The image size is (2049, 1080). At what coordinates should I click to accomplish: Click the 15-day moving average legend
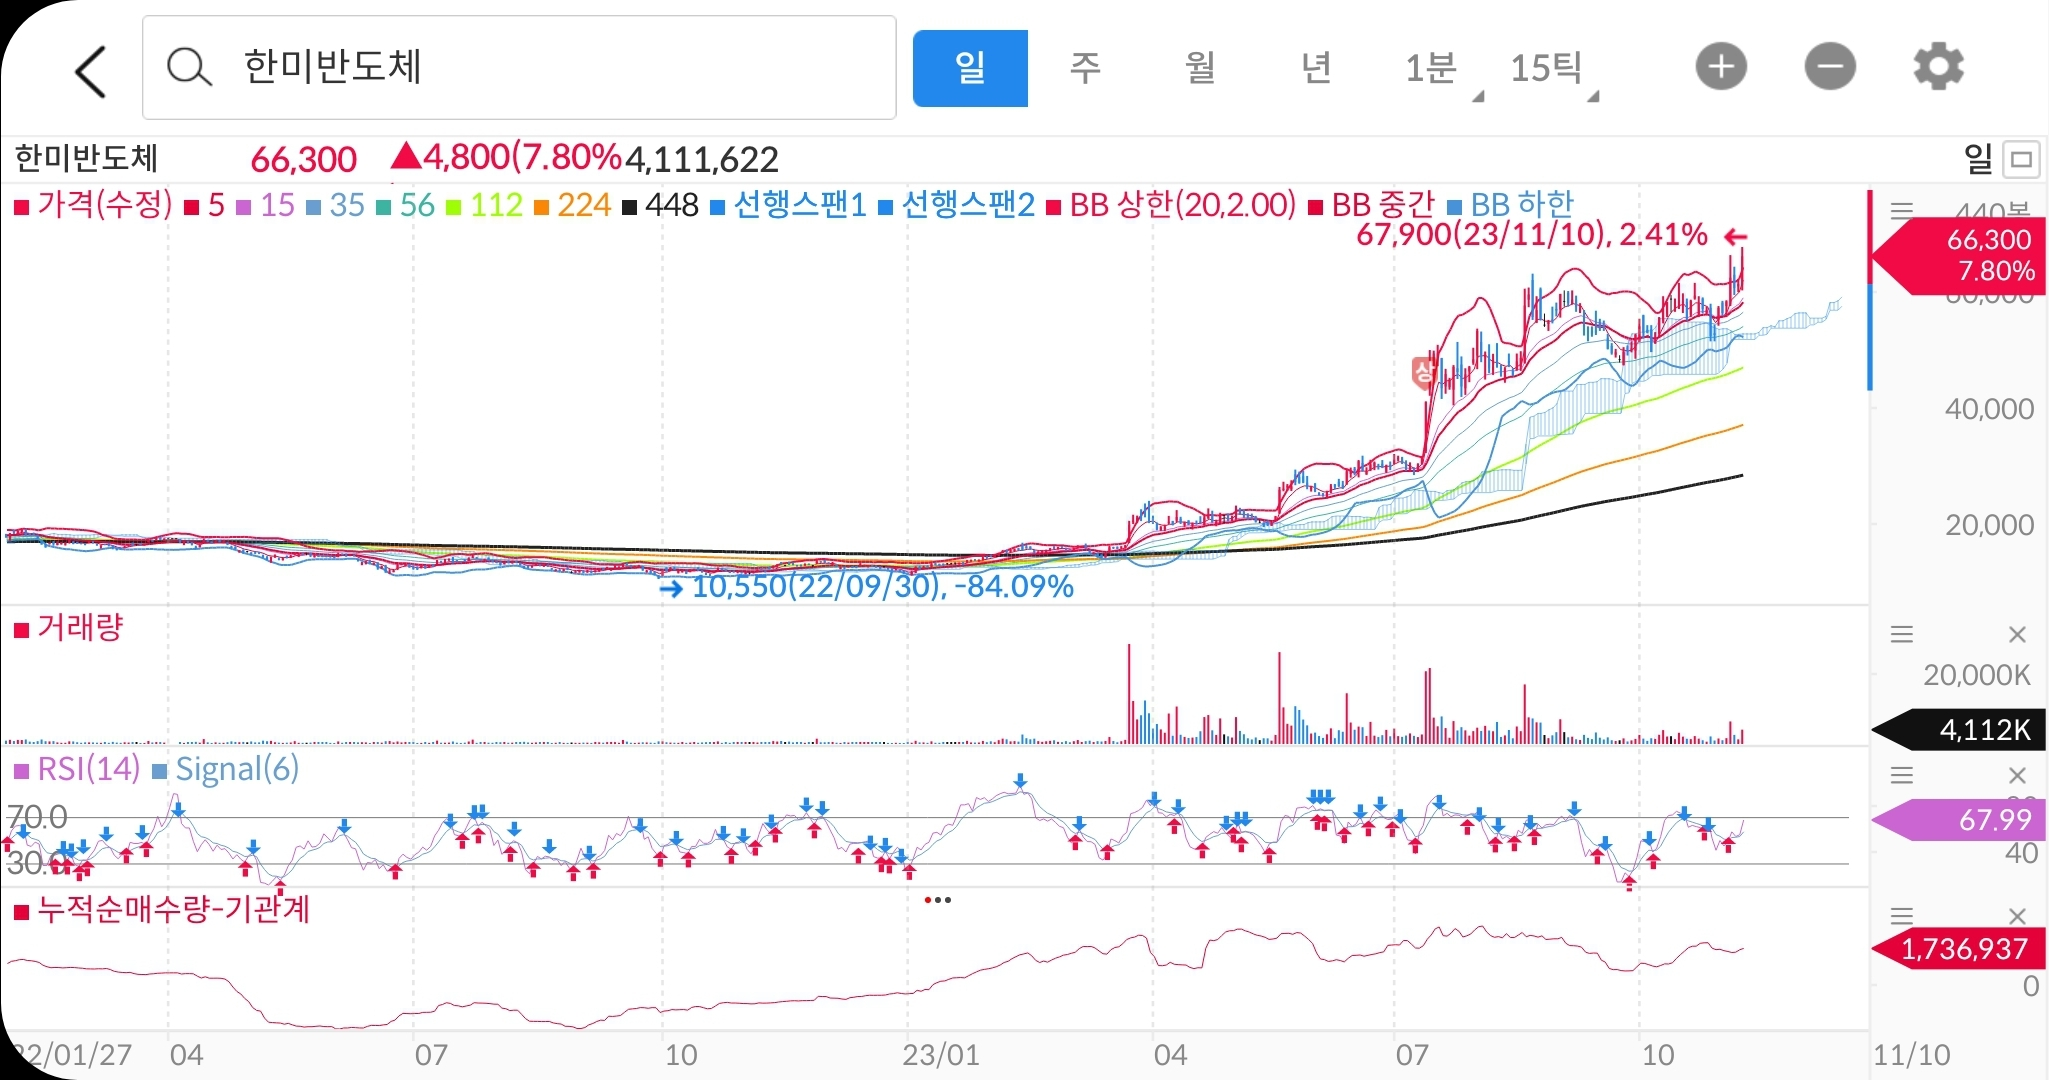click(266, 206)
